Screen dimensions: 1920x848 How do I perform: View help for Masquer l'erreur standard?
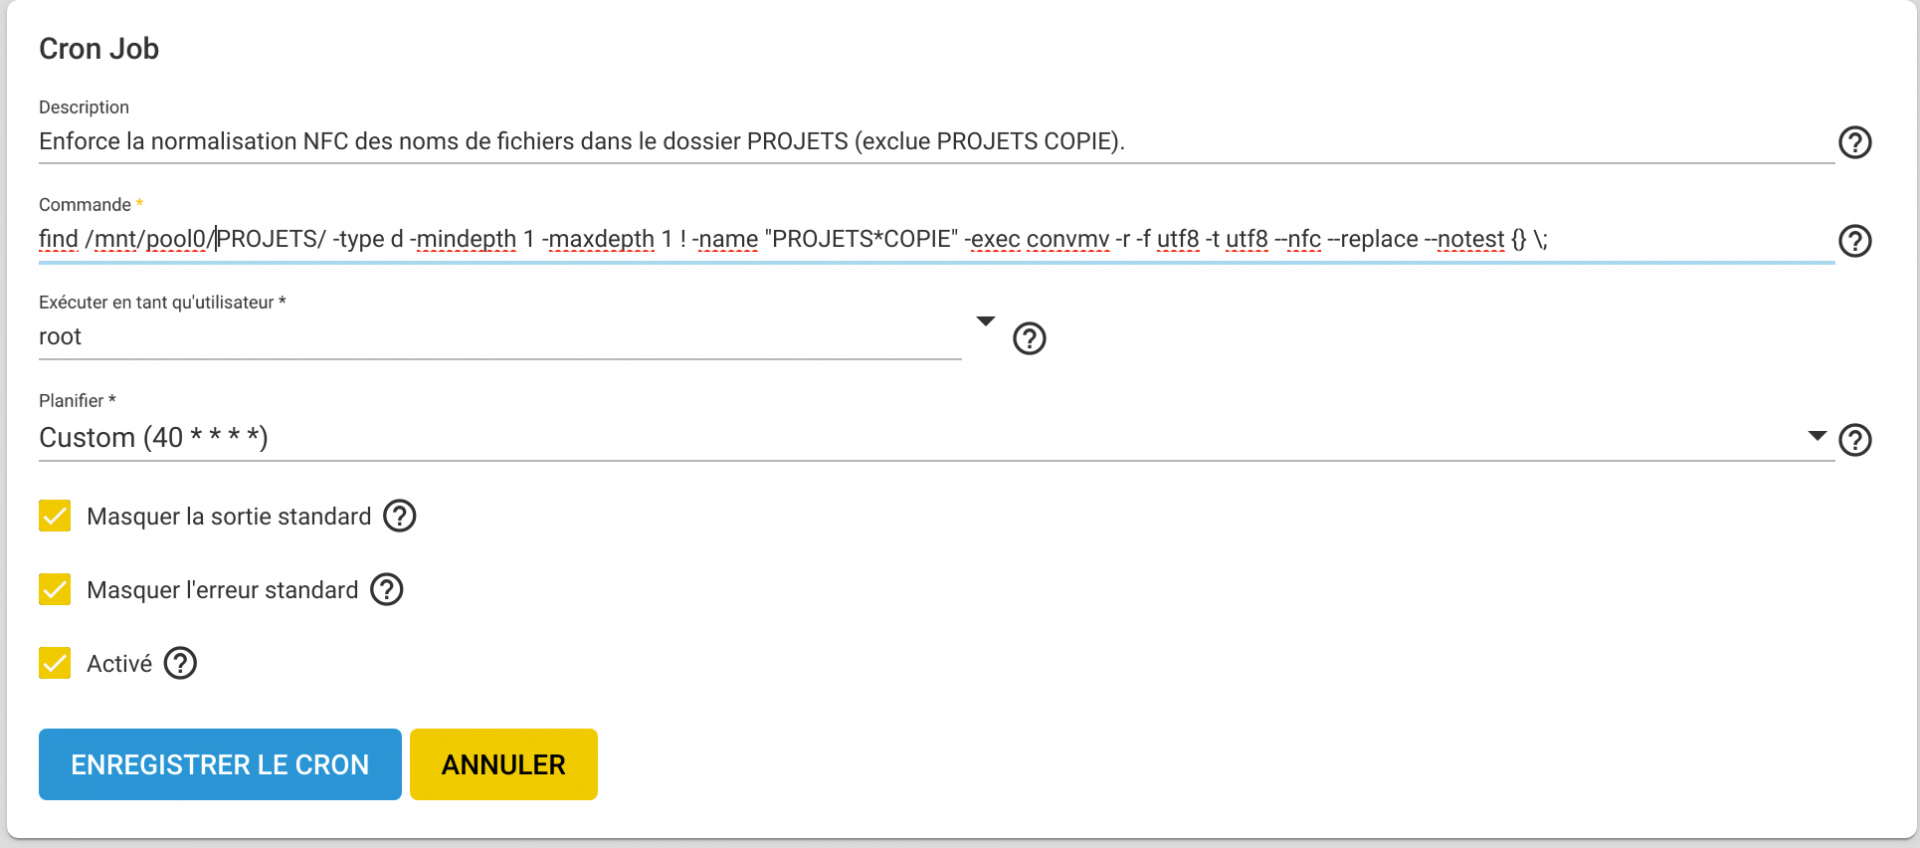pyautogui.click(x=386, y=590)
